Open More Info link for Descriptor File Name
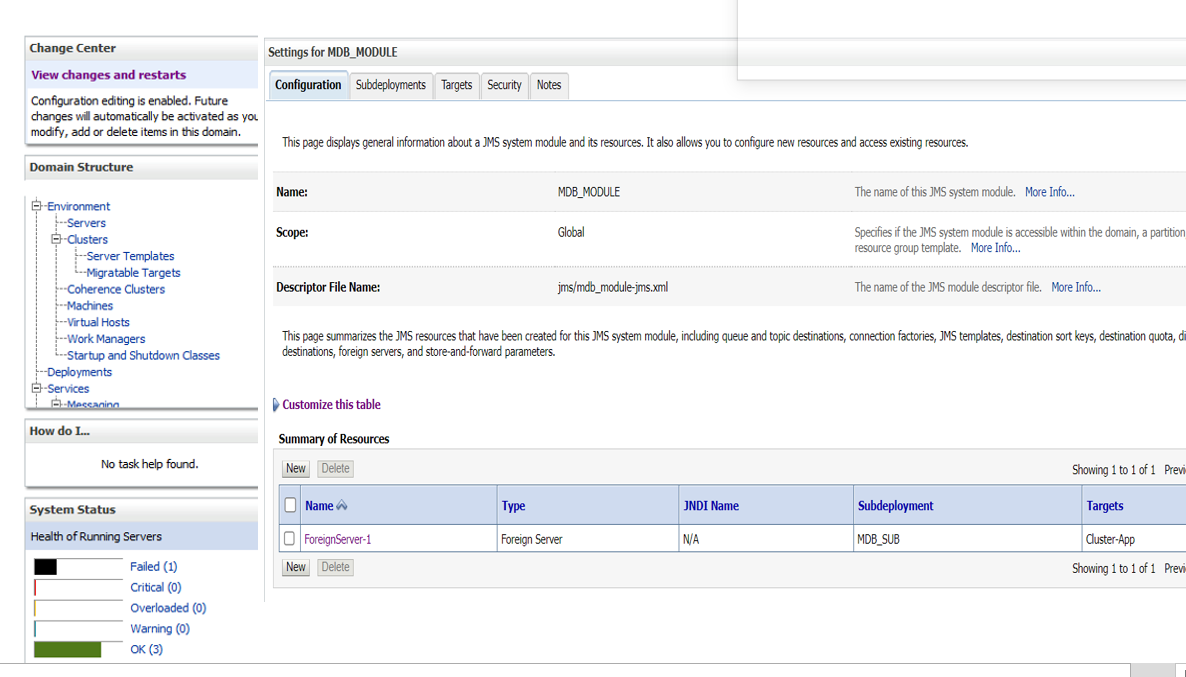 coord(1076,287)
